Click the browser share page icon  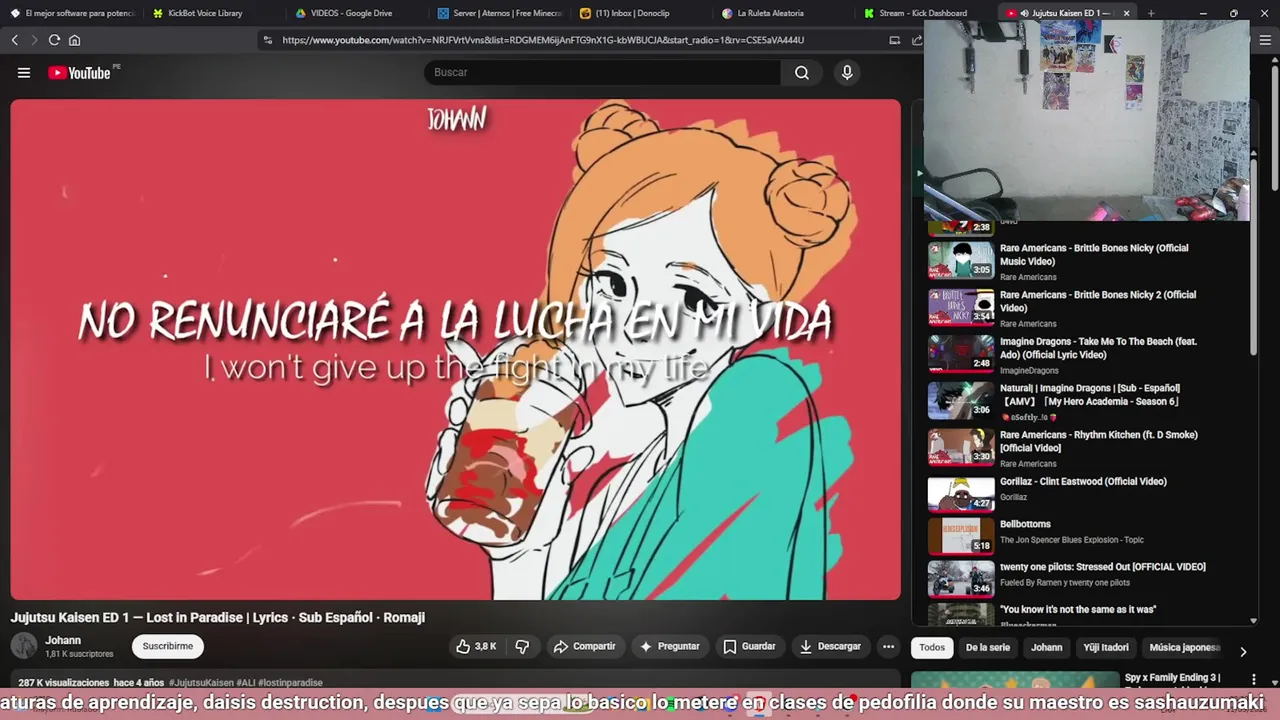pos(916,40)
